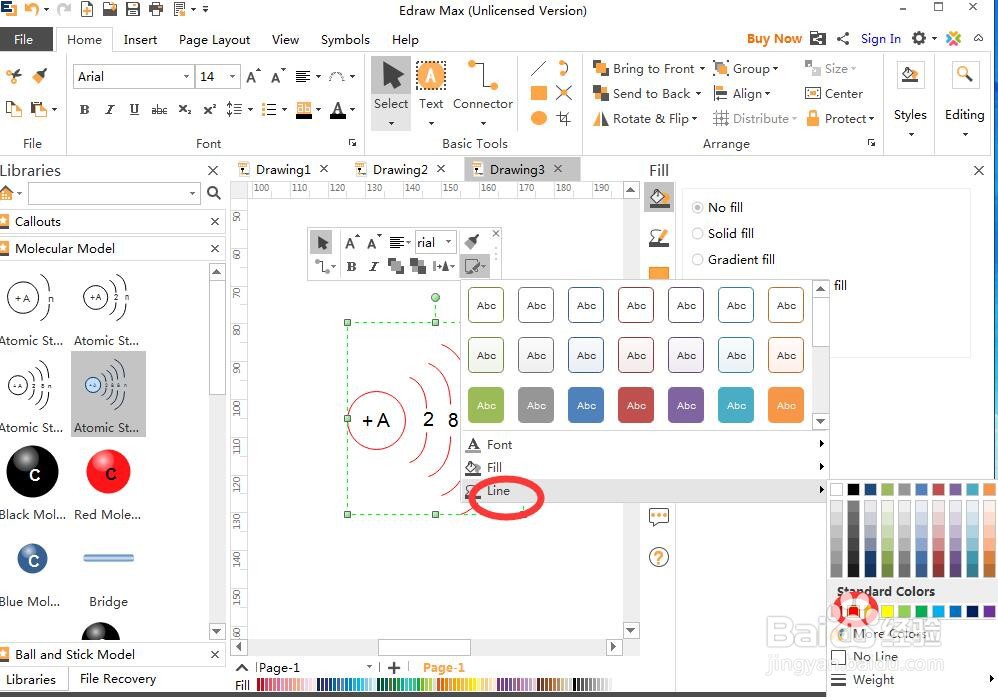Click the Print icon in quick access
Screen dimensions: 998x697
(155, 9)
